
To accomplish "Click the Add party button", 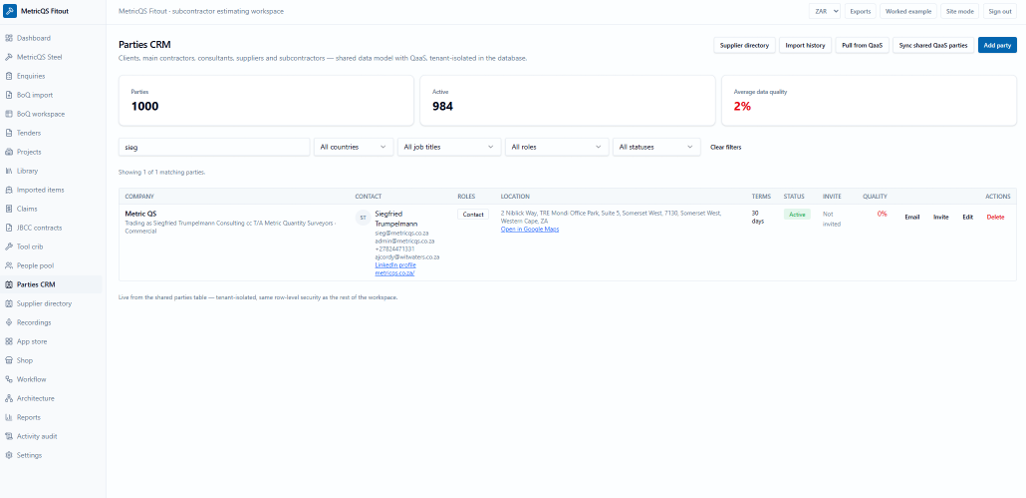I will tap(997, 45).
